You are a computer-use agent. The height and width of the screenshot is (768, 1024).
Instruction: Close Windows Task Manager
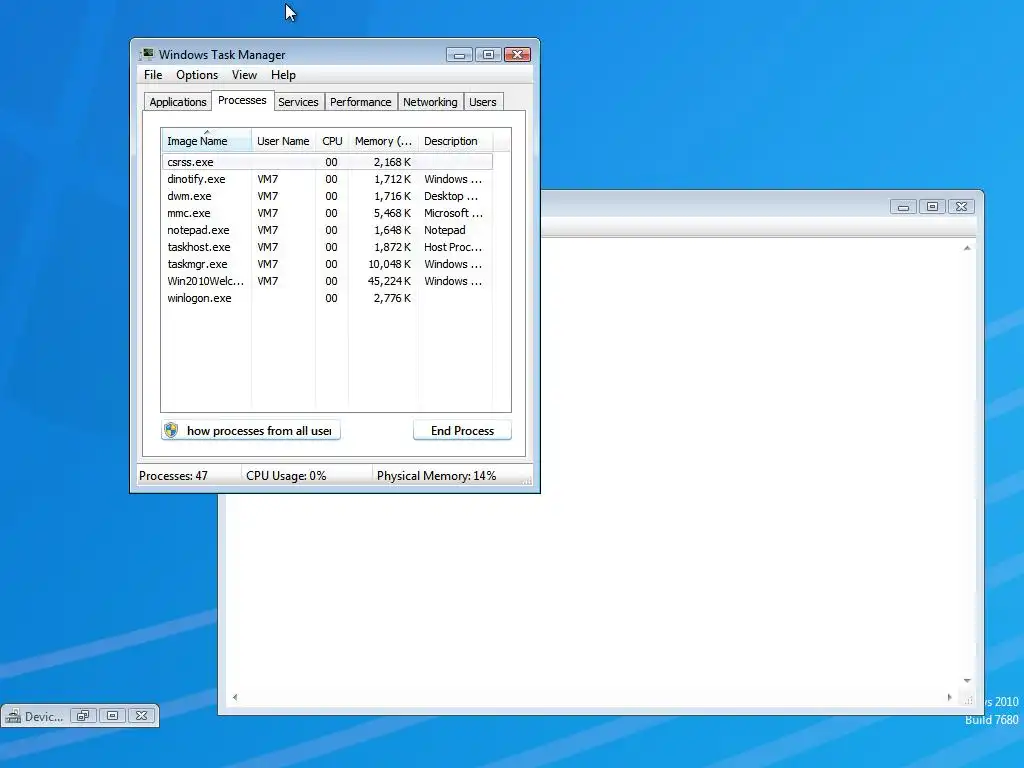coord(517,55)
